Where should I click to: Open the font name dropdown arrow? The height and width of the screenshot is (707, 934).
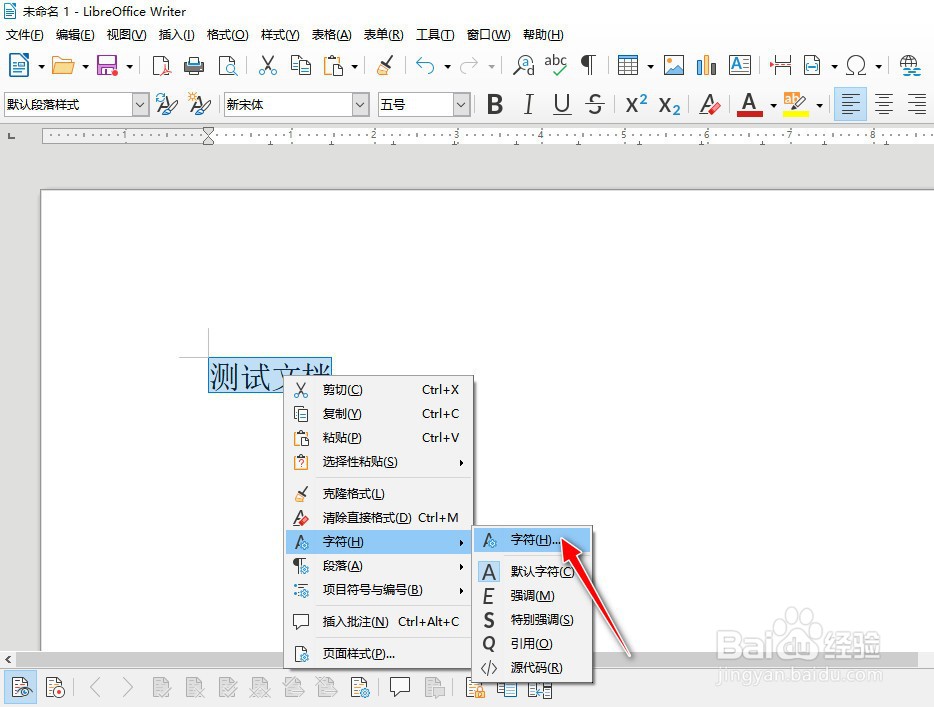(359, 104)
